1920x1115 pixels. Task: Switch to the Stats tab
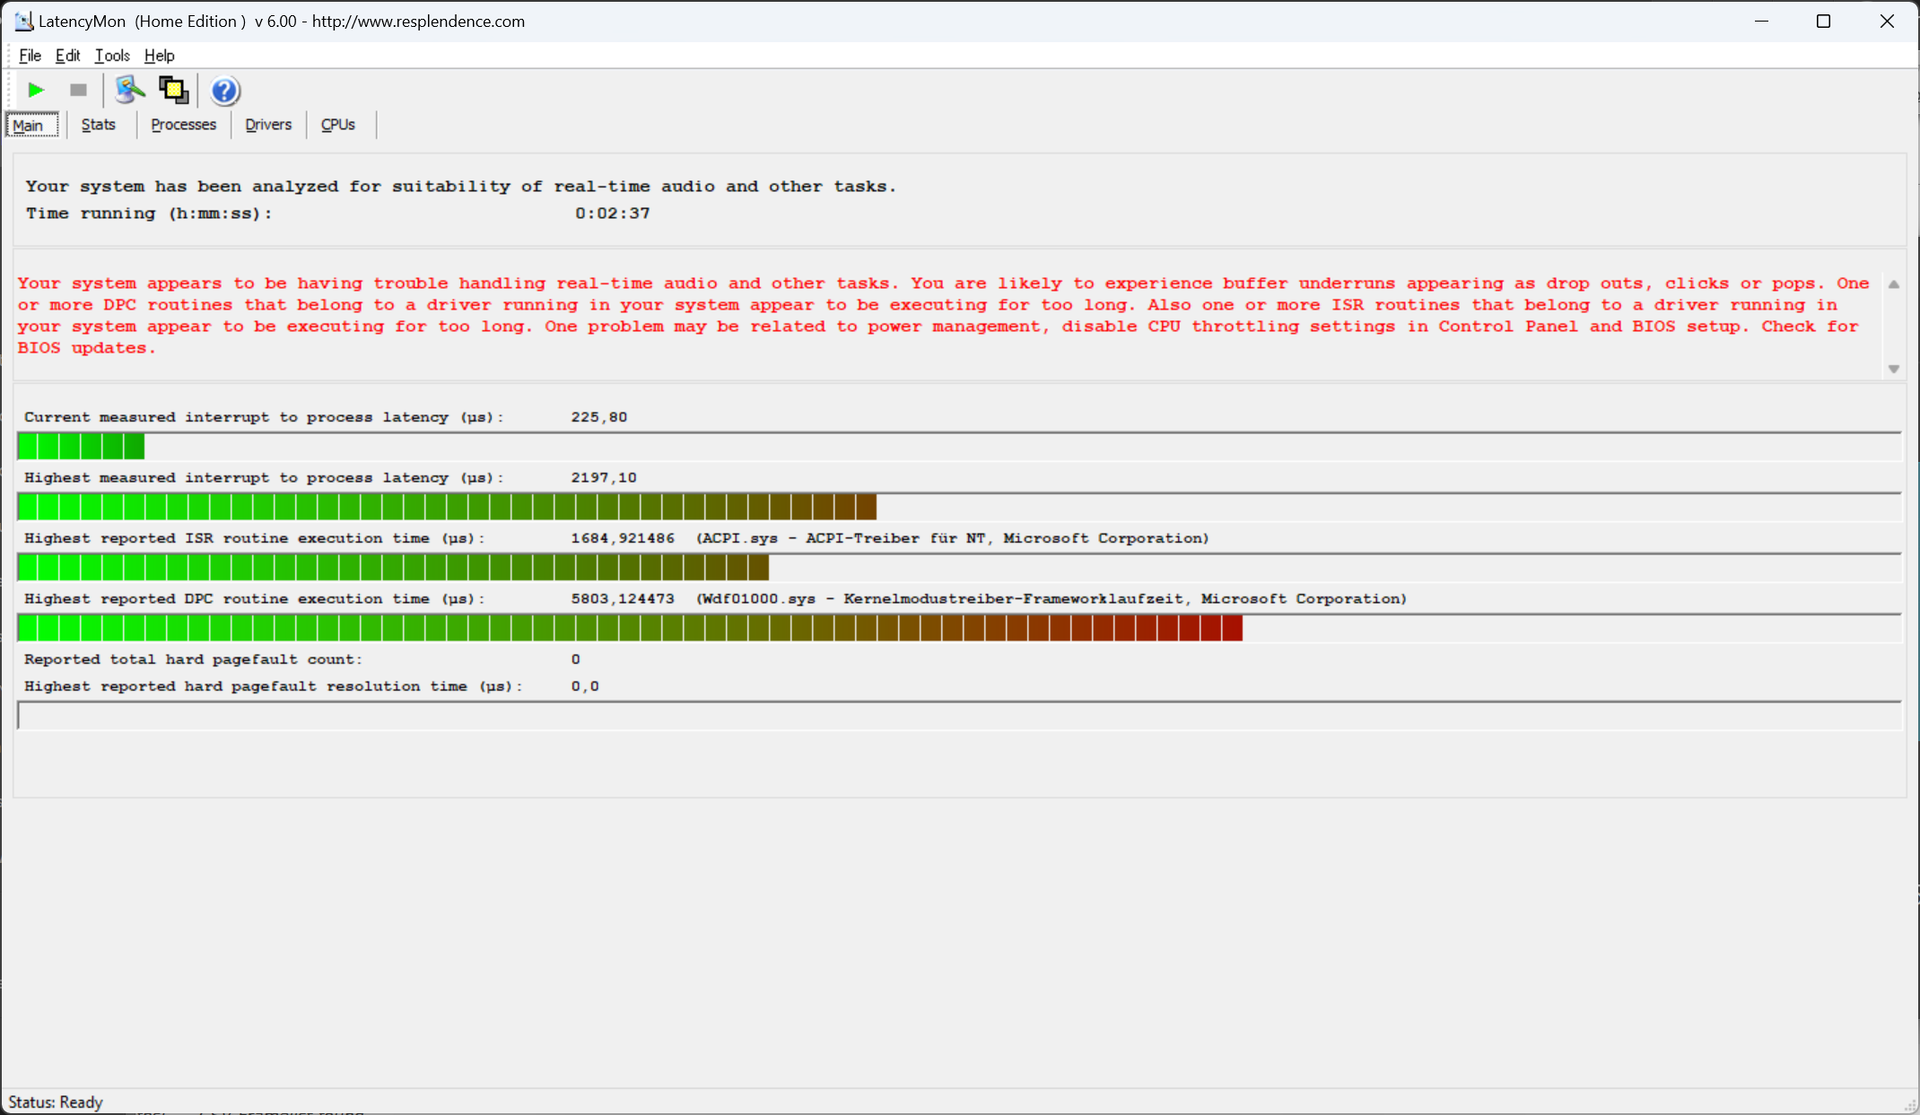(x=98, y=125)
